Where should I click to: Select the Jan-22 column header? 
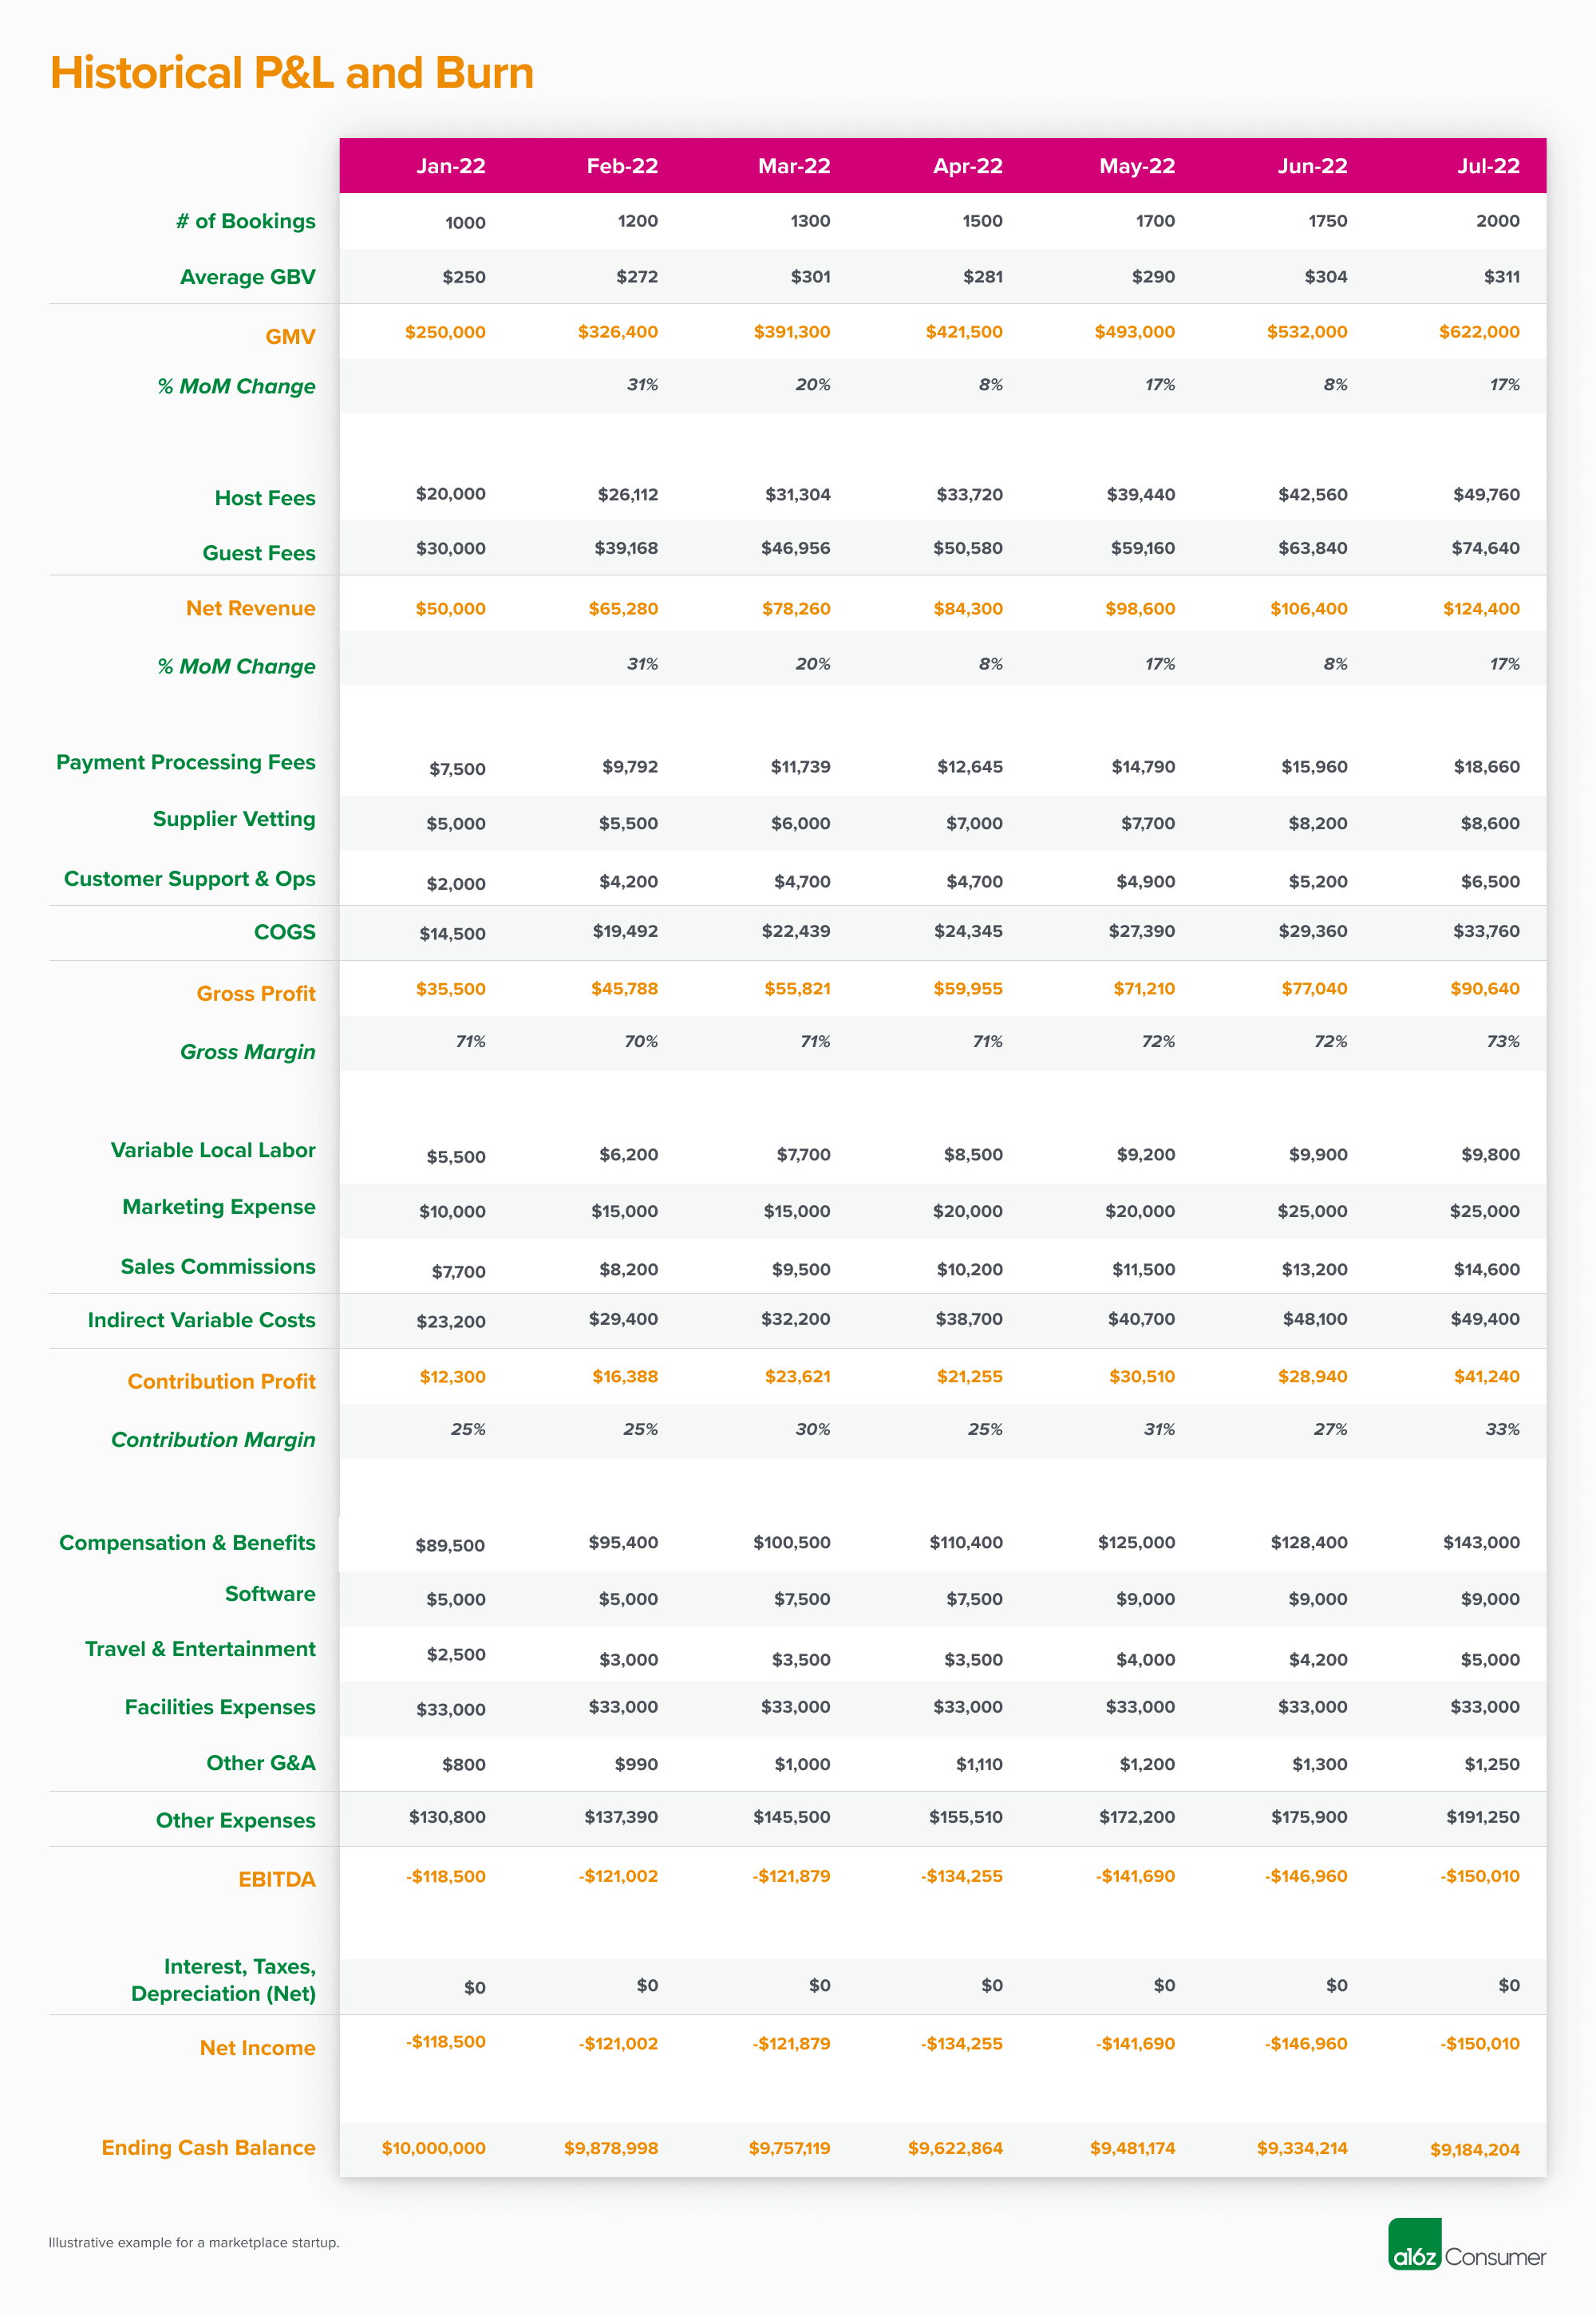coord(451,166)
